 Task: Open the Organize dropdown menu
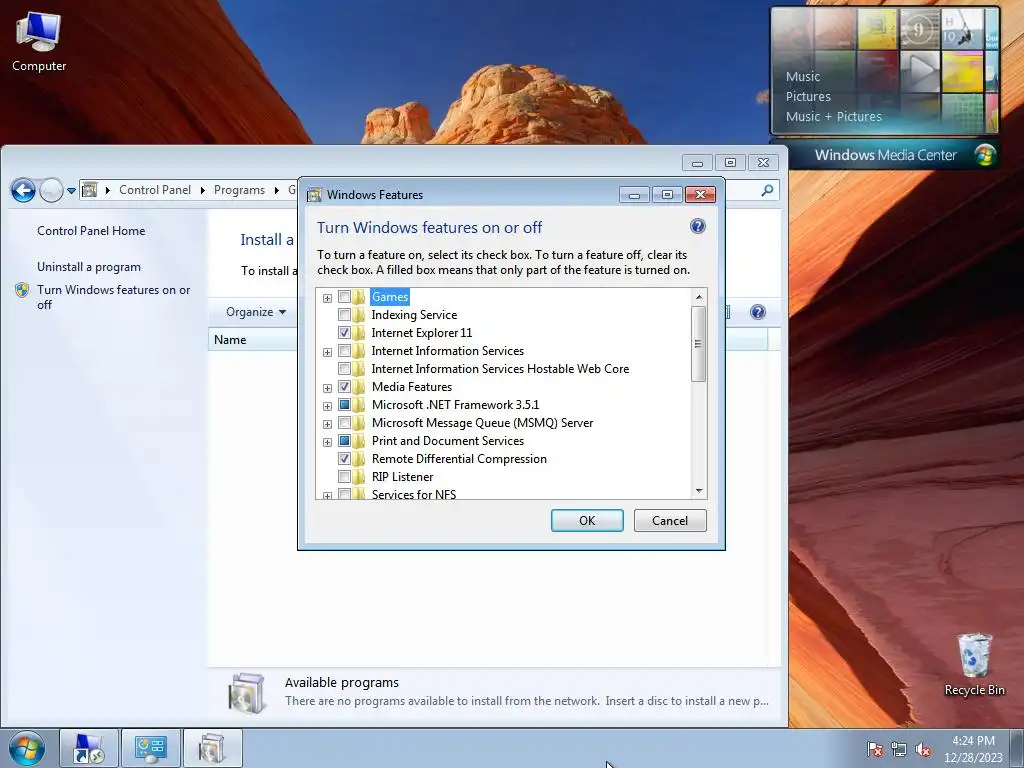(x=255, y=312)
